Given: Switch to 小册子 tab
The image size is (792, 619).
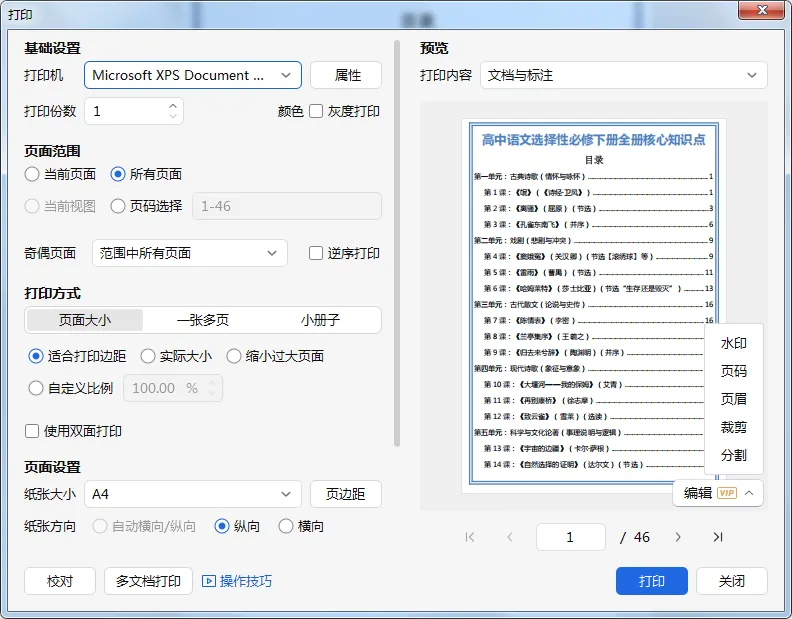Looking at the screenshot, I should pyautogui.click(x=320, y=320).
